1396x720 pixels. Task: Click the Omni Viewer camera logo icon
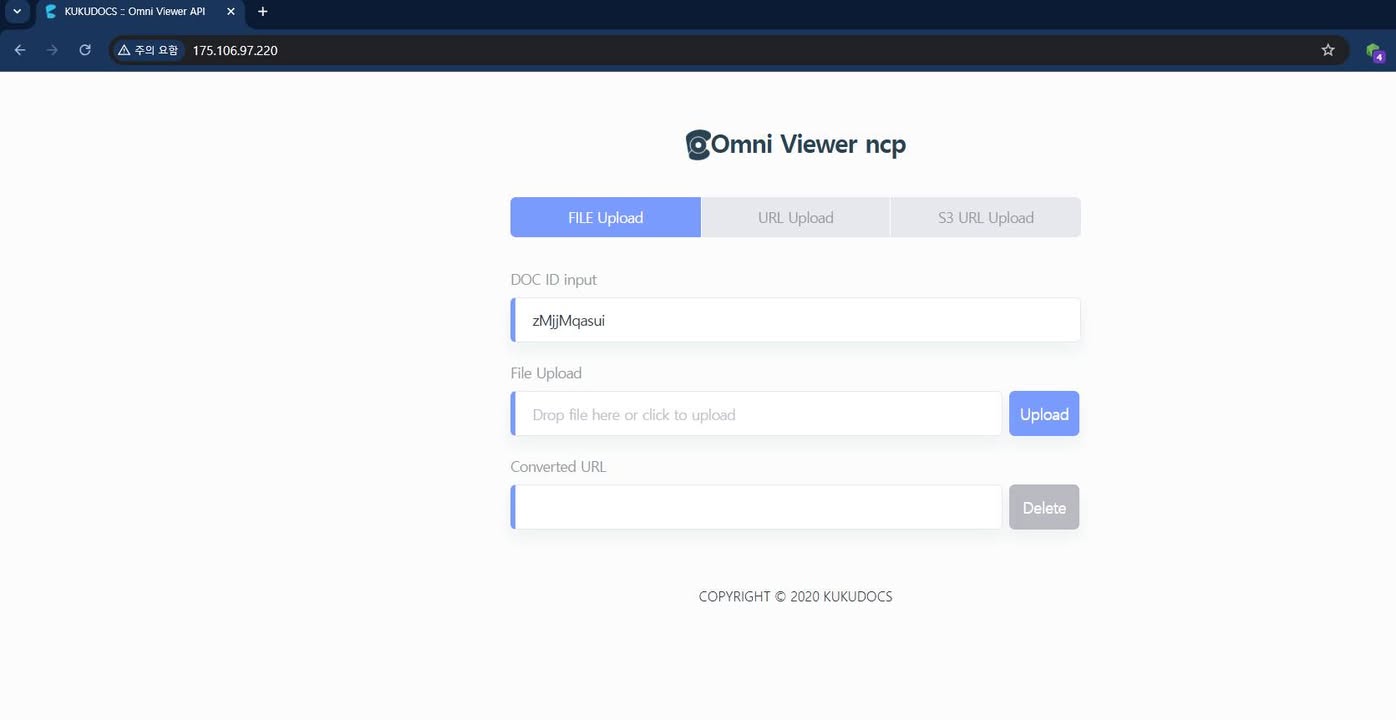696,144
